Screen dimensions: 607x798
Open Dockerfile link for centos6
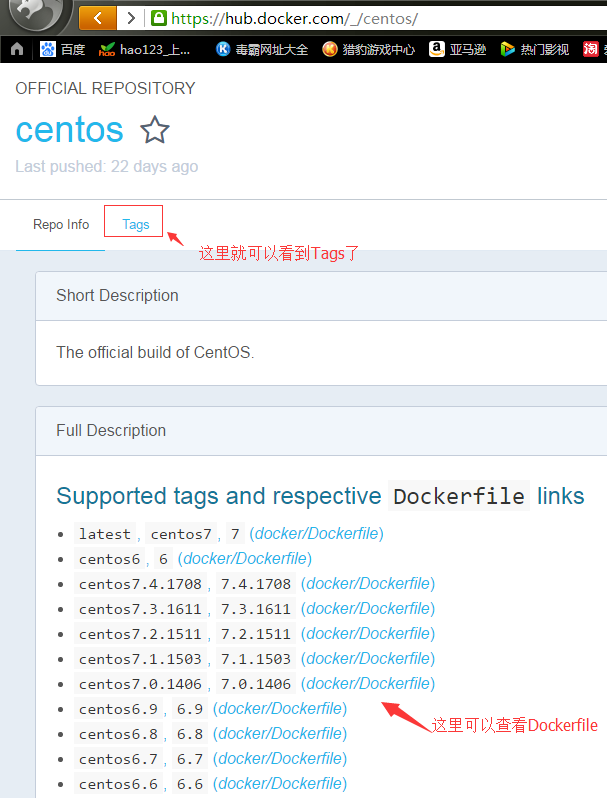245,559
